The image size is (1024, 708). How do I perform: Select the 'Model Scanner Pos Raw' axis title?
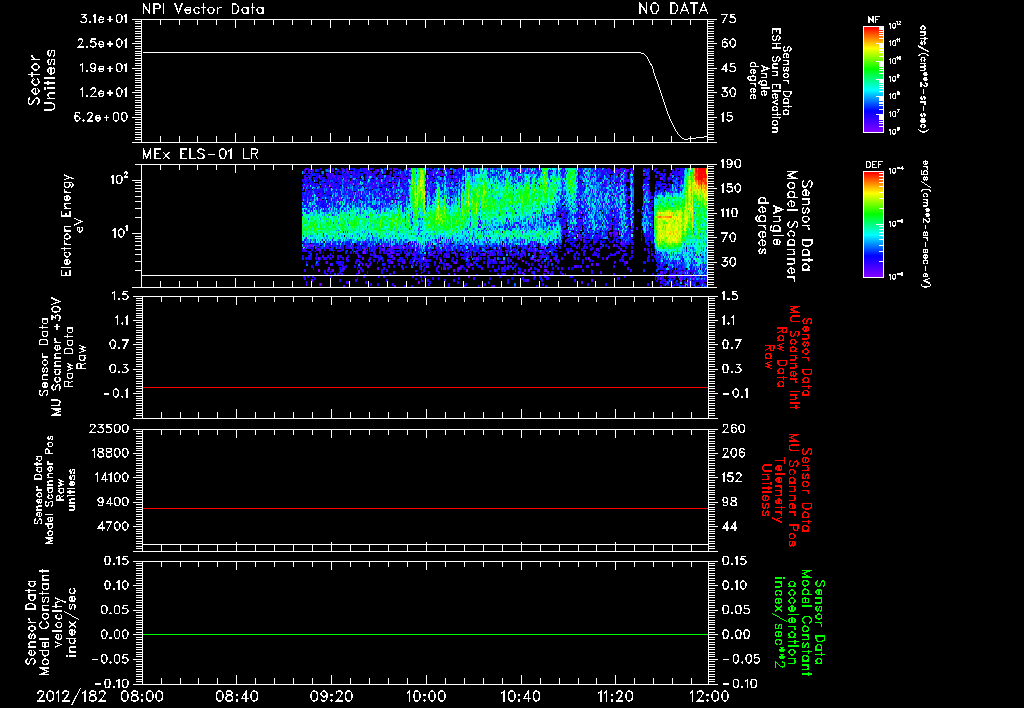55,490
